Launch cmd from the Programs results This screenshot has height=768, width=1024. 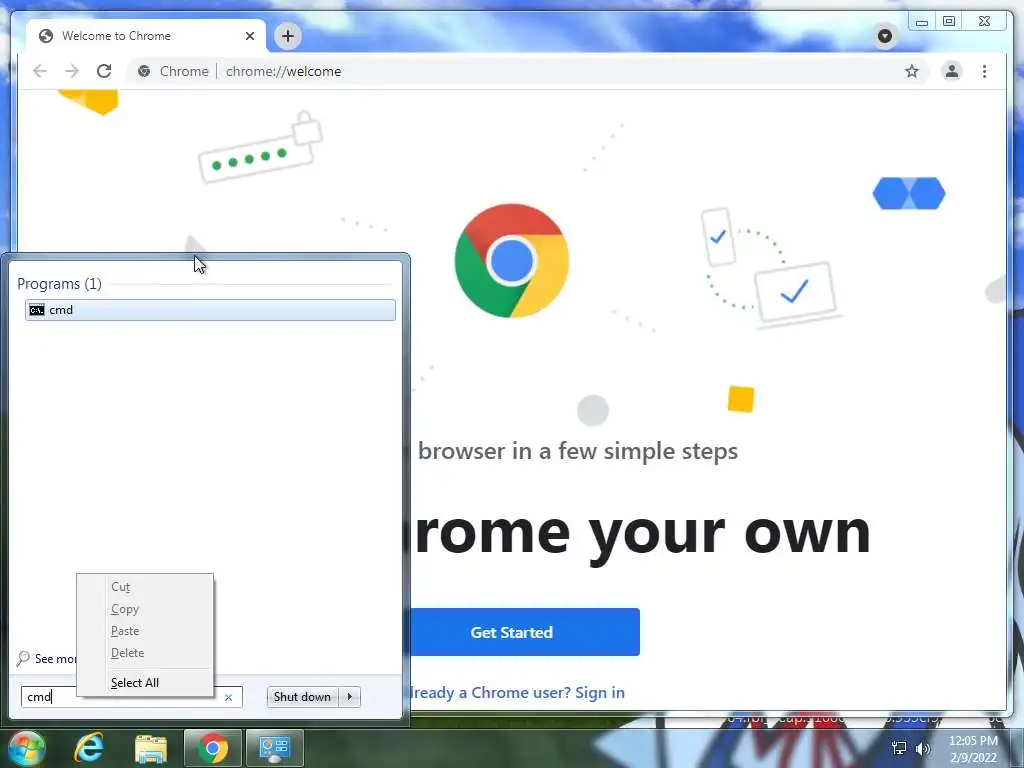click(x=210, y=310)
